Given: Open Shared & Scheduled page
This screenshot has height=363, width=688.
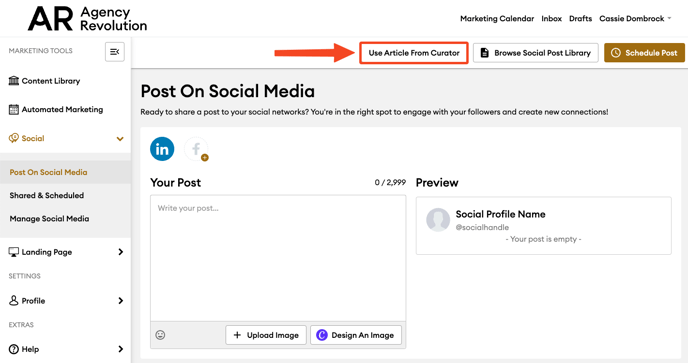Looking at the screenshot, I should (47, 195).
